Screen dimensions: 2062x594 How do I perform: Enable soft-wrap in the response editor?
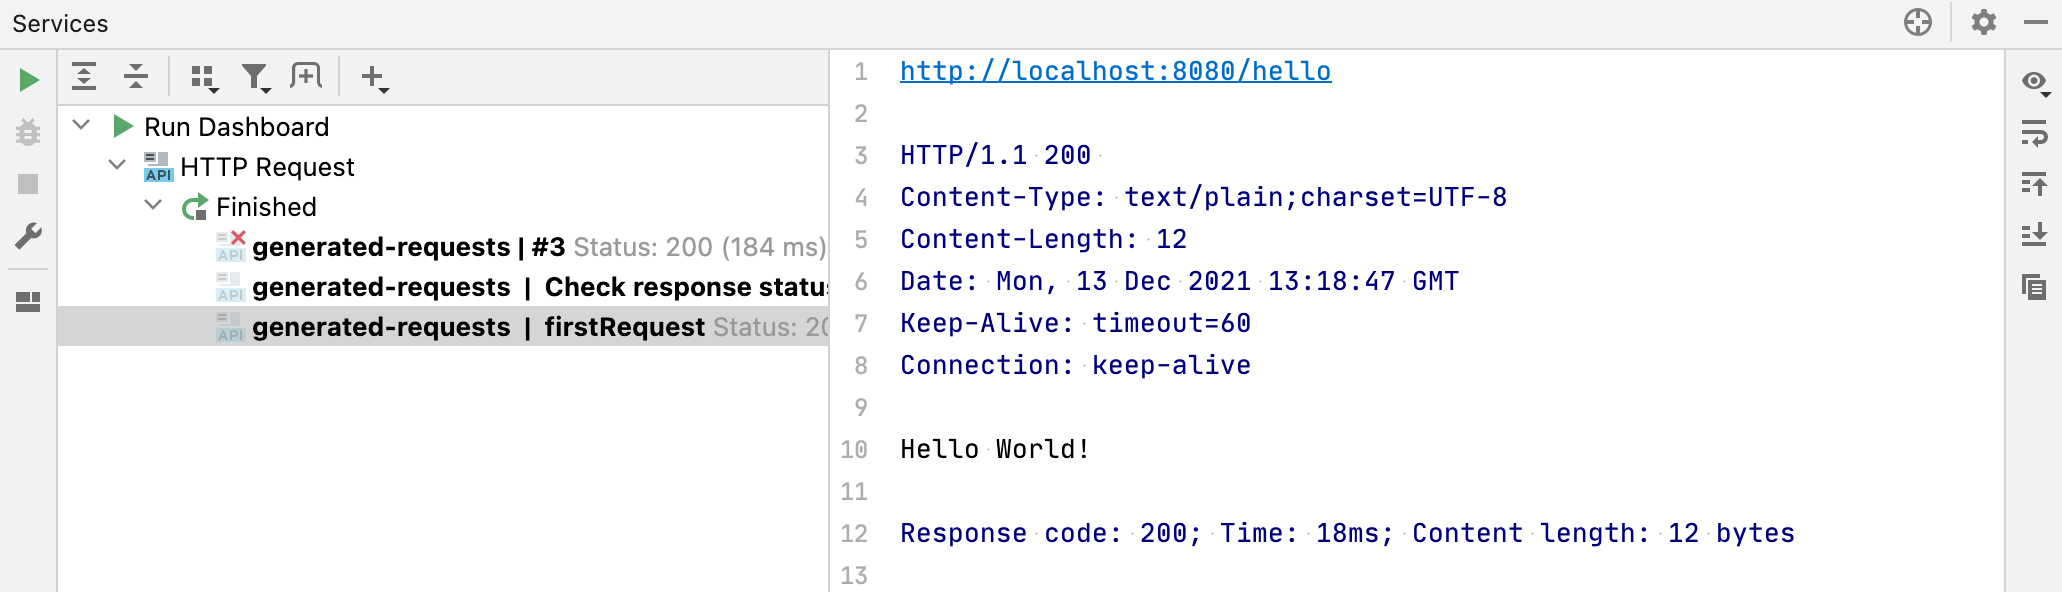2035,133
